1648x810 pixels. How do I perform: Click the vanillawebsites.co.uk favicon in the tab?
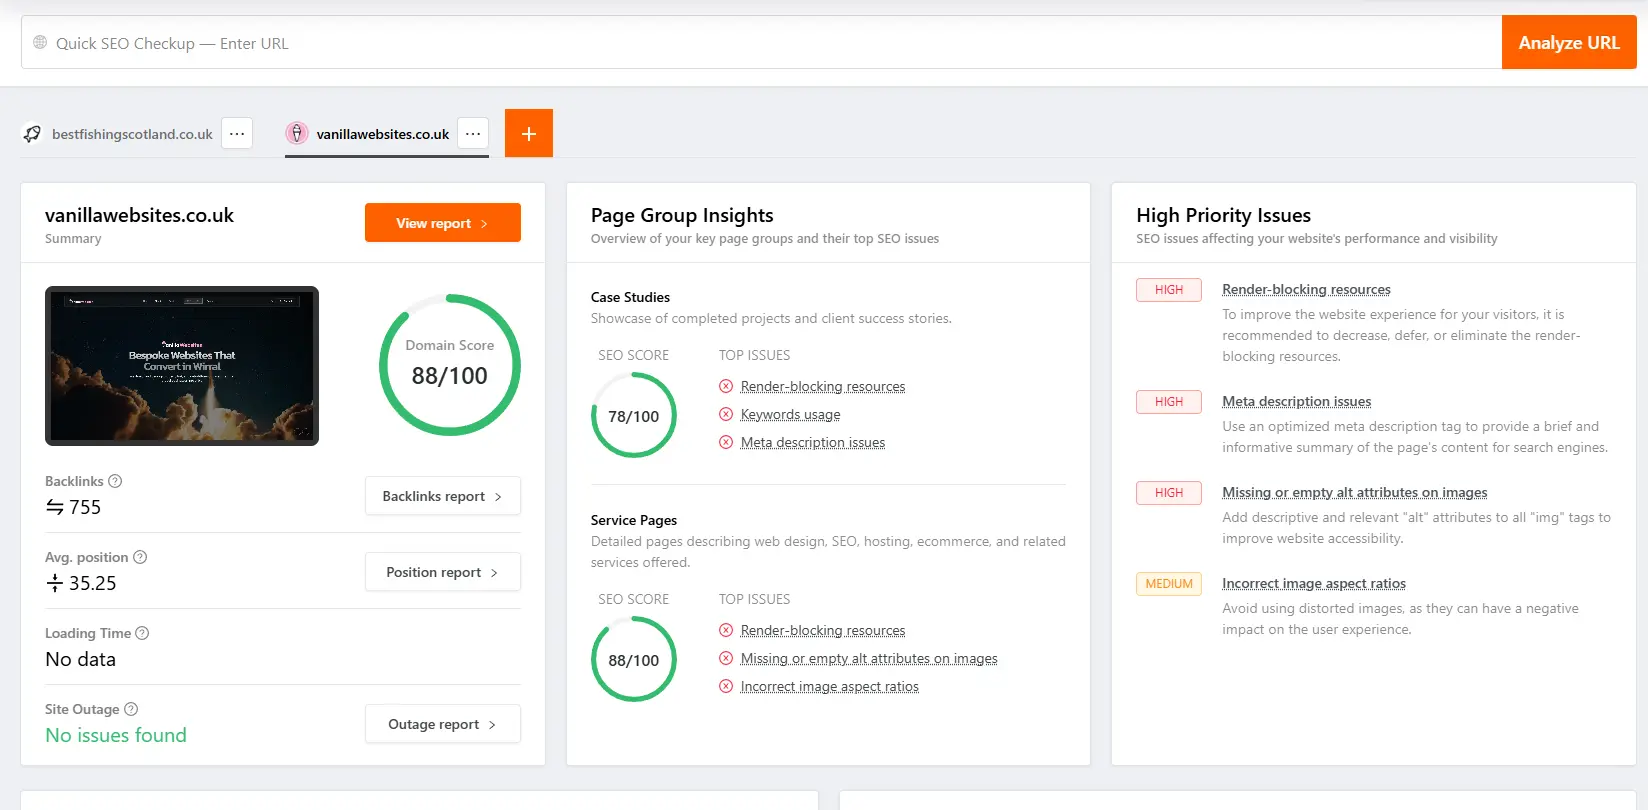tap(296, 133)
